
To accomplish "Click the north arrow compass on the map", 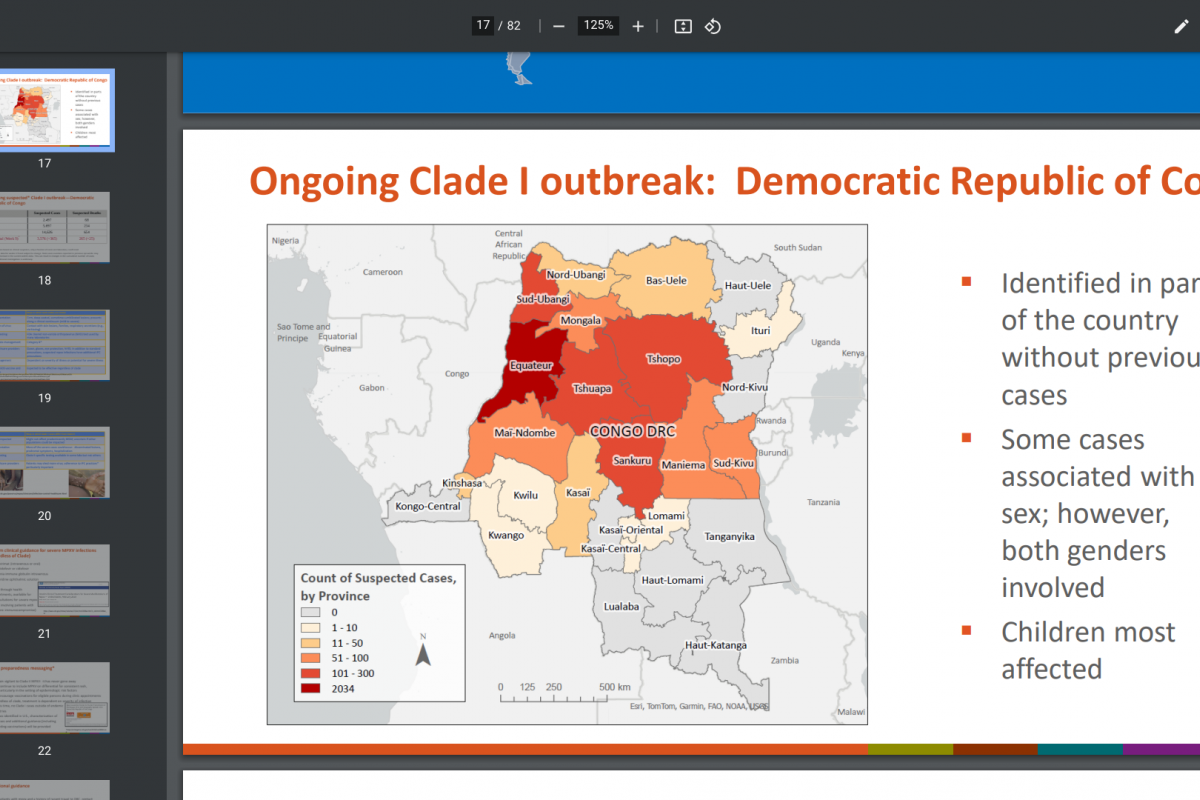I will (x=423, y=652).
